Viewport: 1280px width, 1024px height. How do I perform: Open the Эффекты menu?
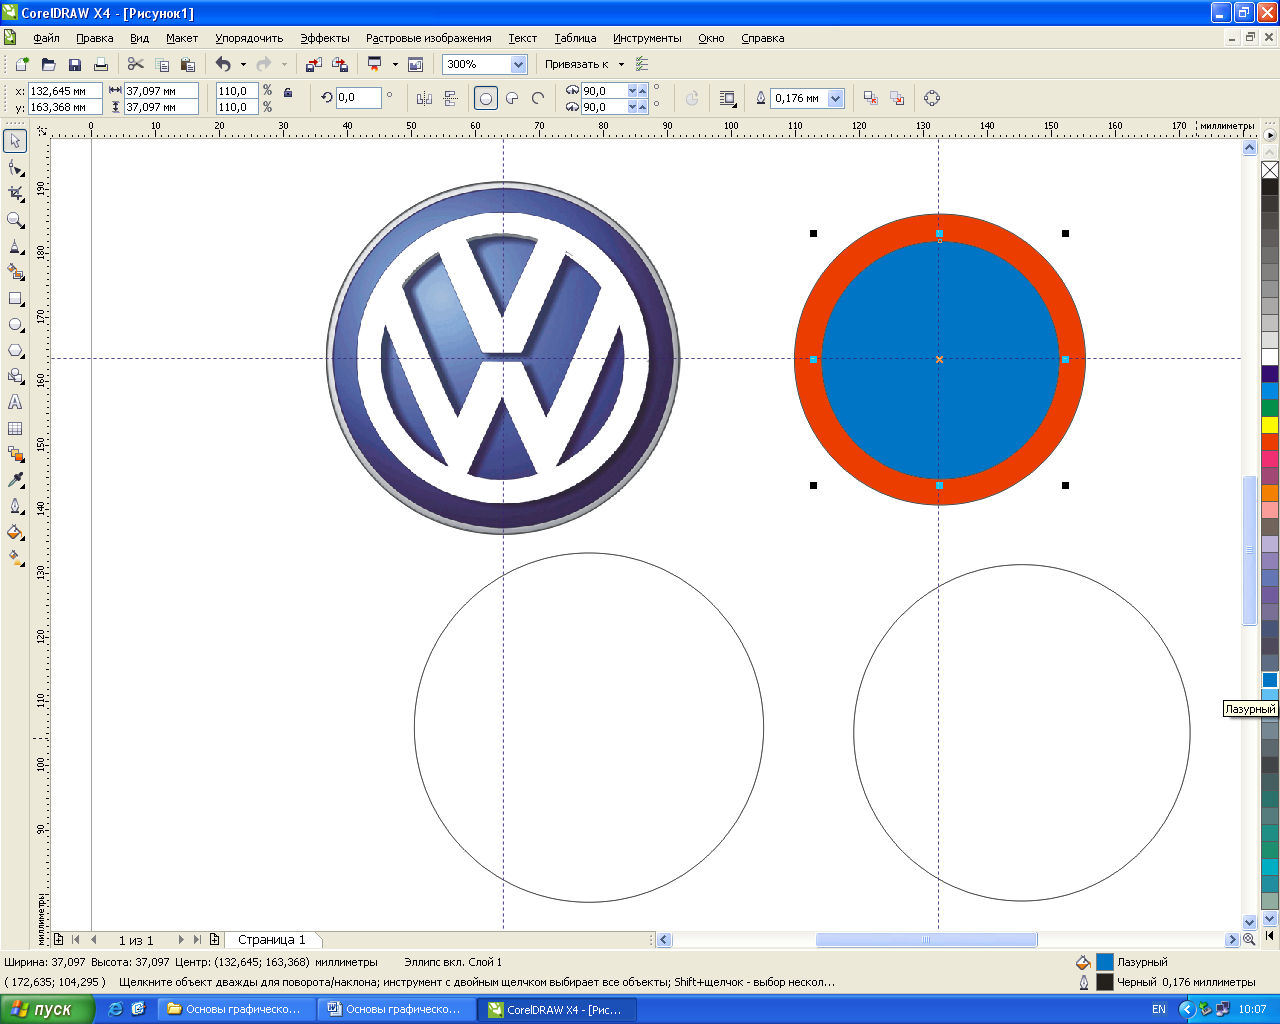click(325, 38)
